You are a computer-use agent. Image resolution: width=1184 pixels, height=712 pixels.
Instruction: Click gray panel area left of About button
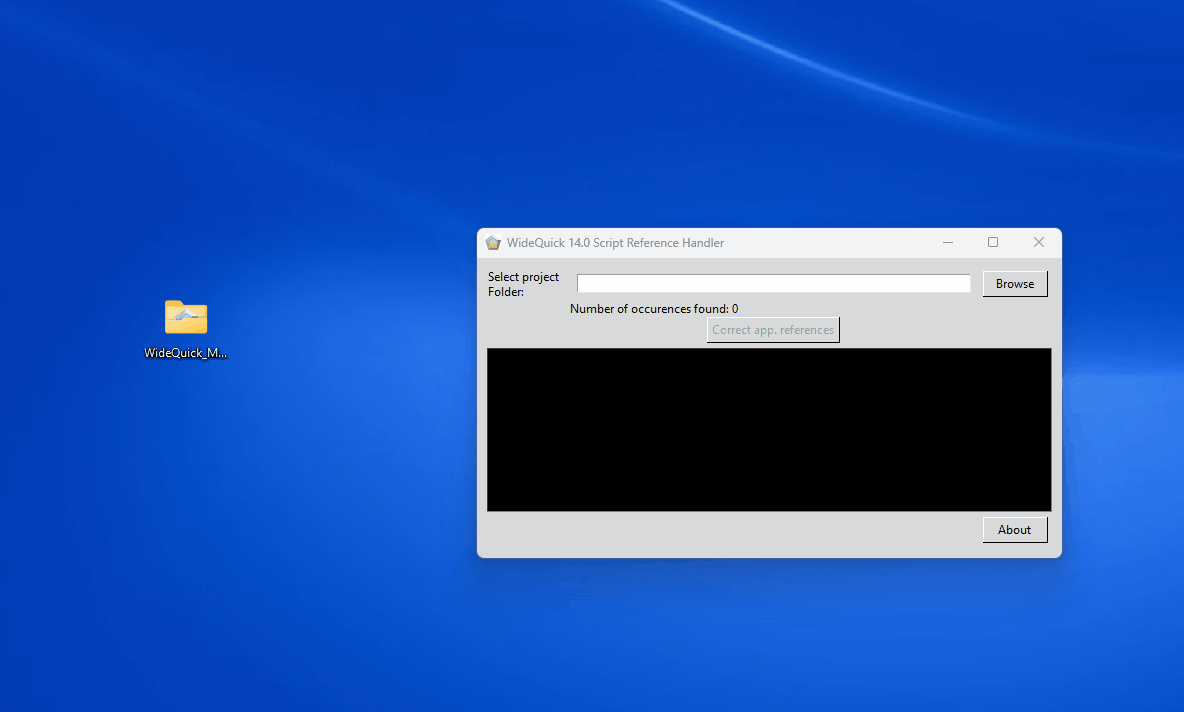tap(730, 532)
